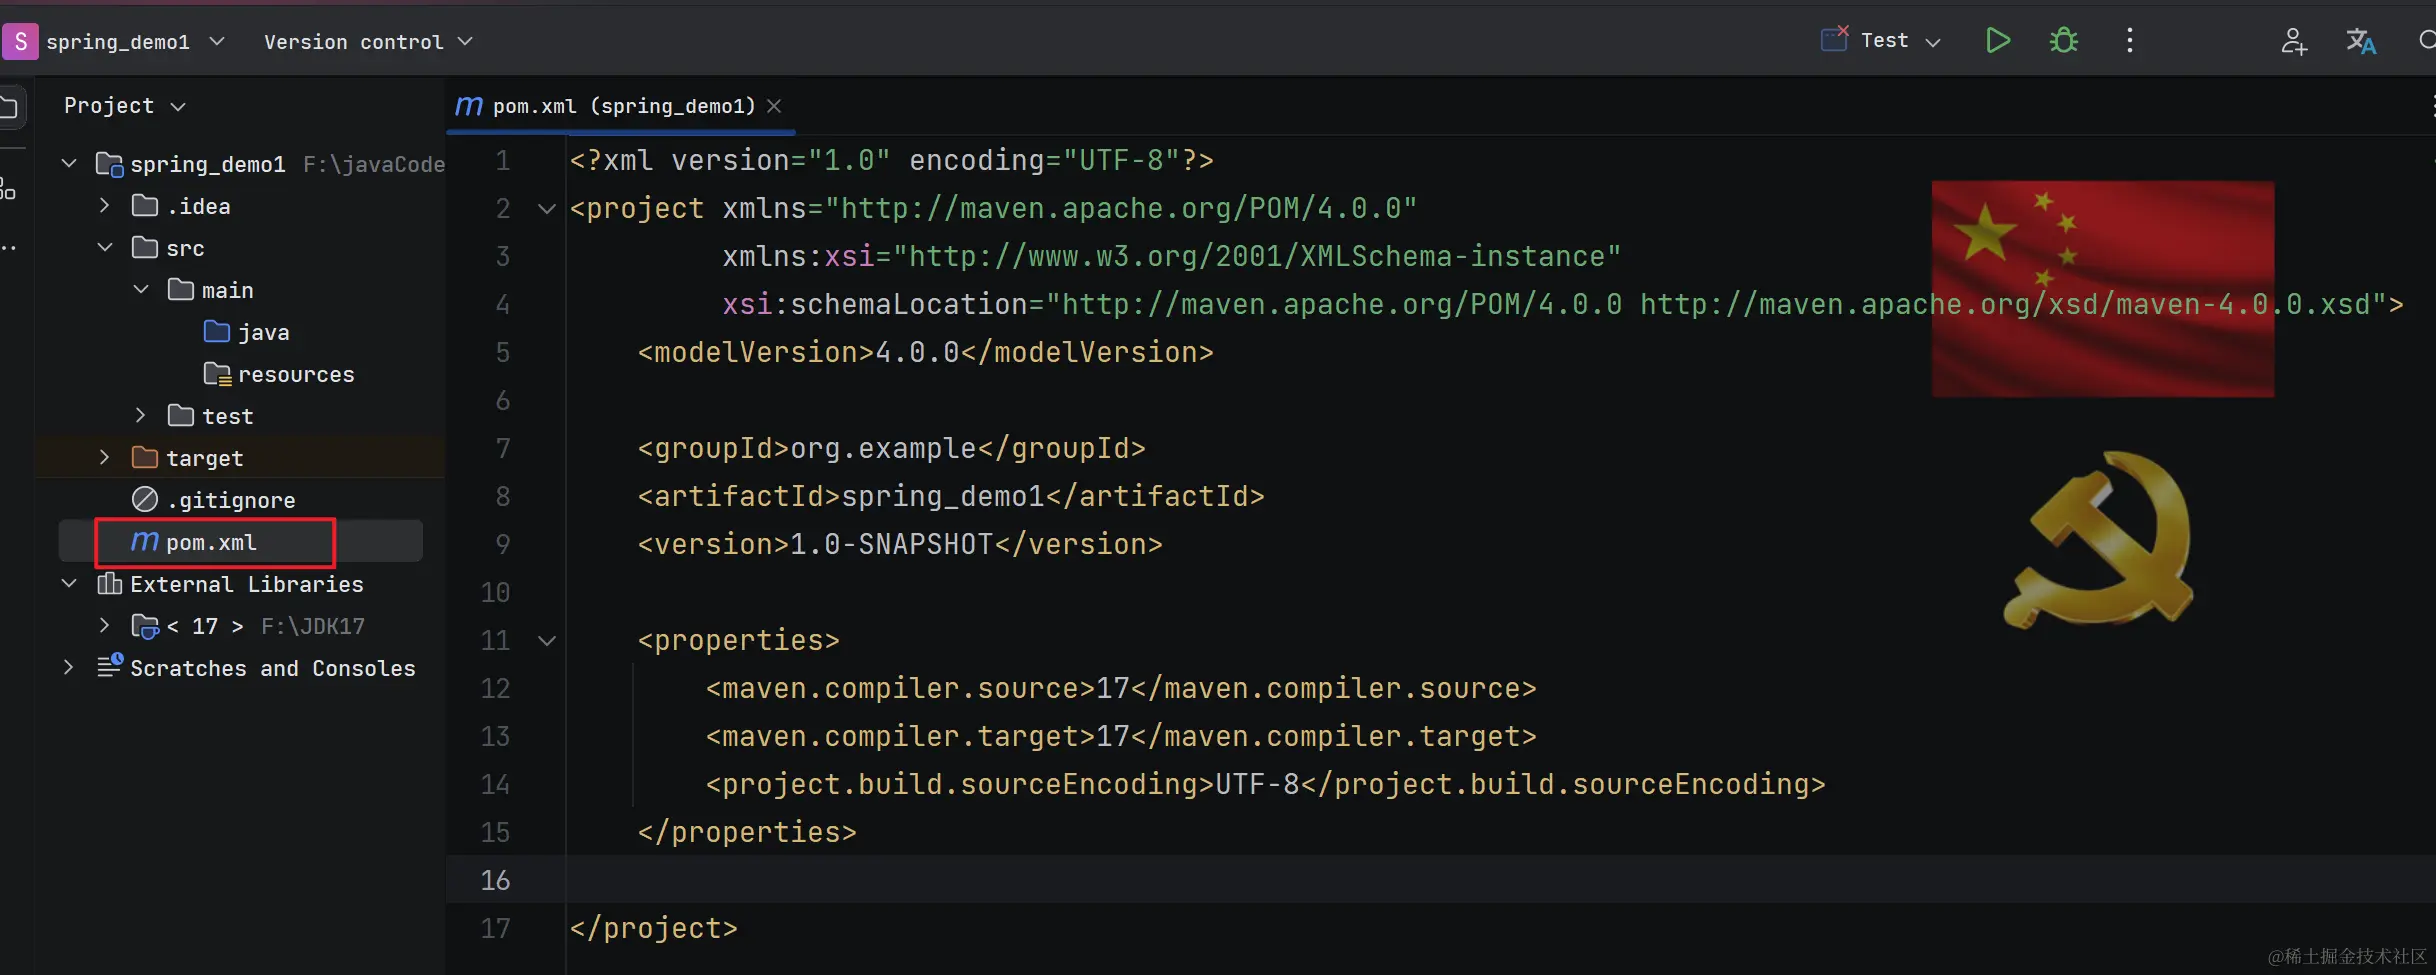Click the External Libraries icon
The image size is (2436, 975).
pyautogui.click(x=109, y=583)
